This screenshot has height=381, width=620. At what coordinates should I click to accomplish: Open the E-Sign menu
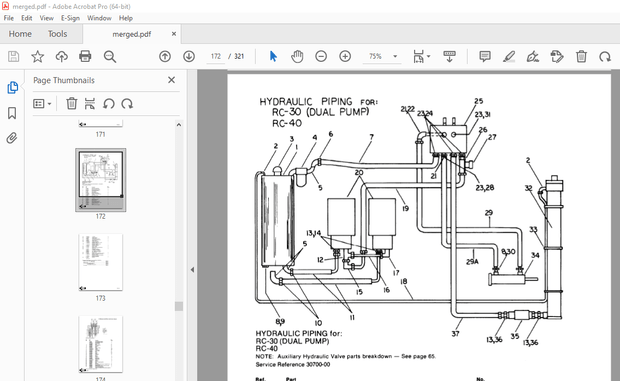(70, 18)
